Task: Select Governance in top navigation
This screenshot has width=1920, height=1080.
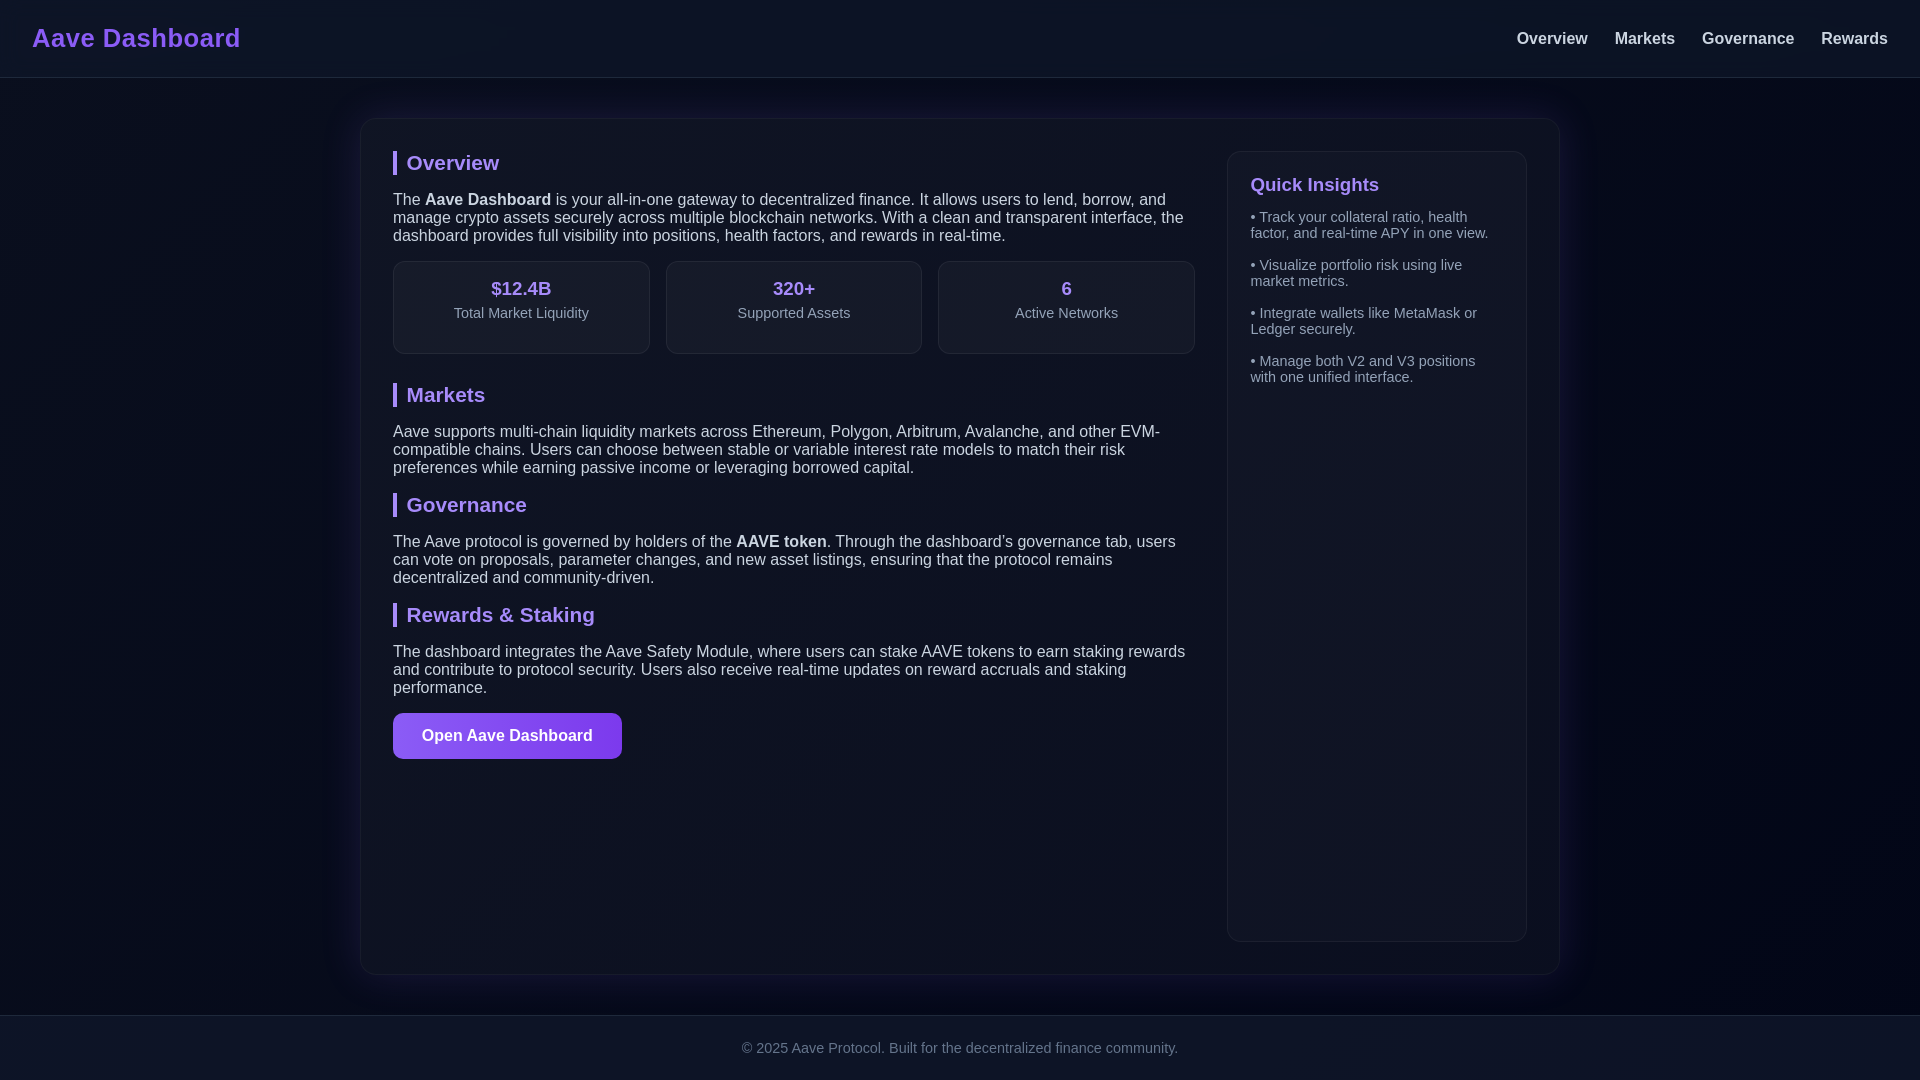Action: tap(1747, 39)
